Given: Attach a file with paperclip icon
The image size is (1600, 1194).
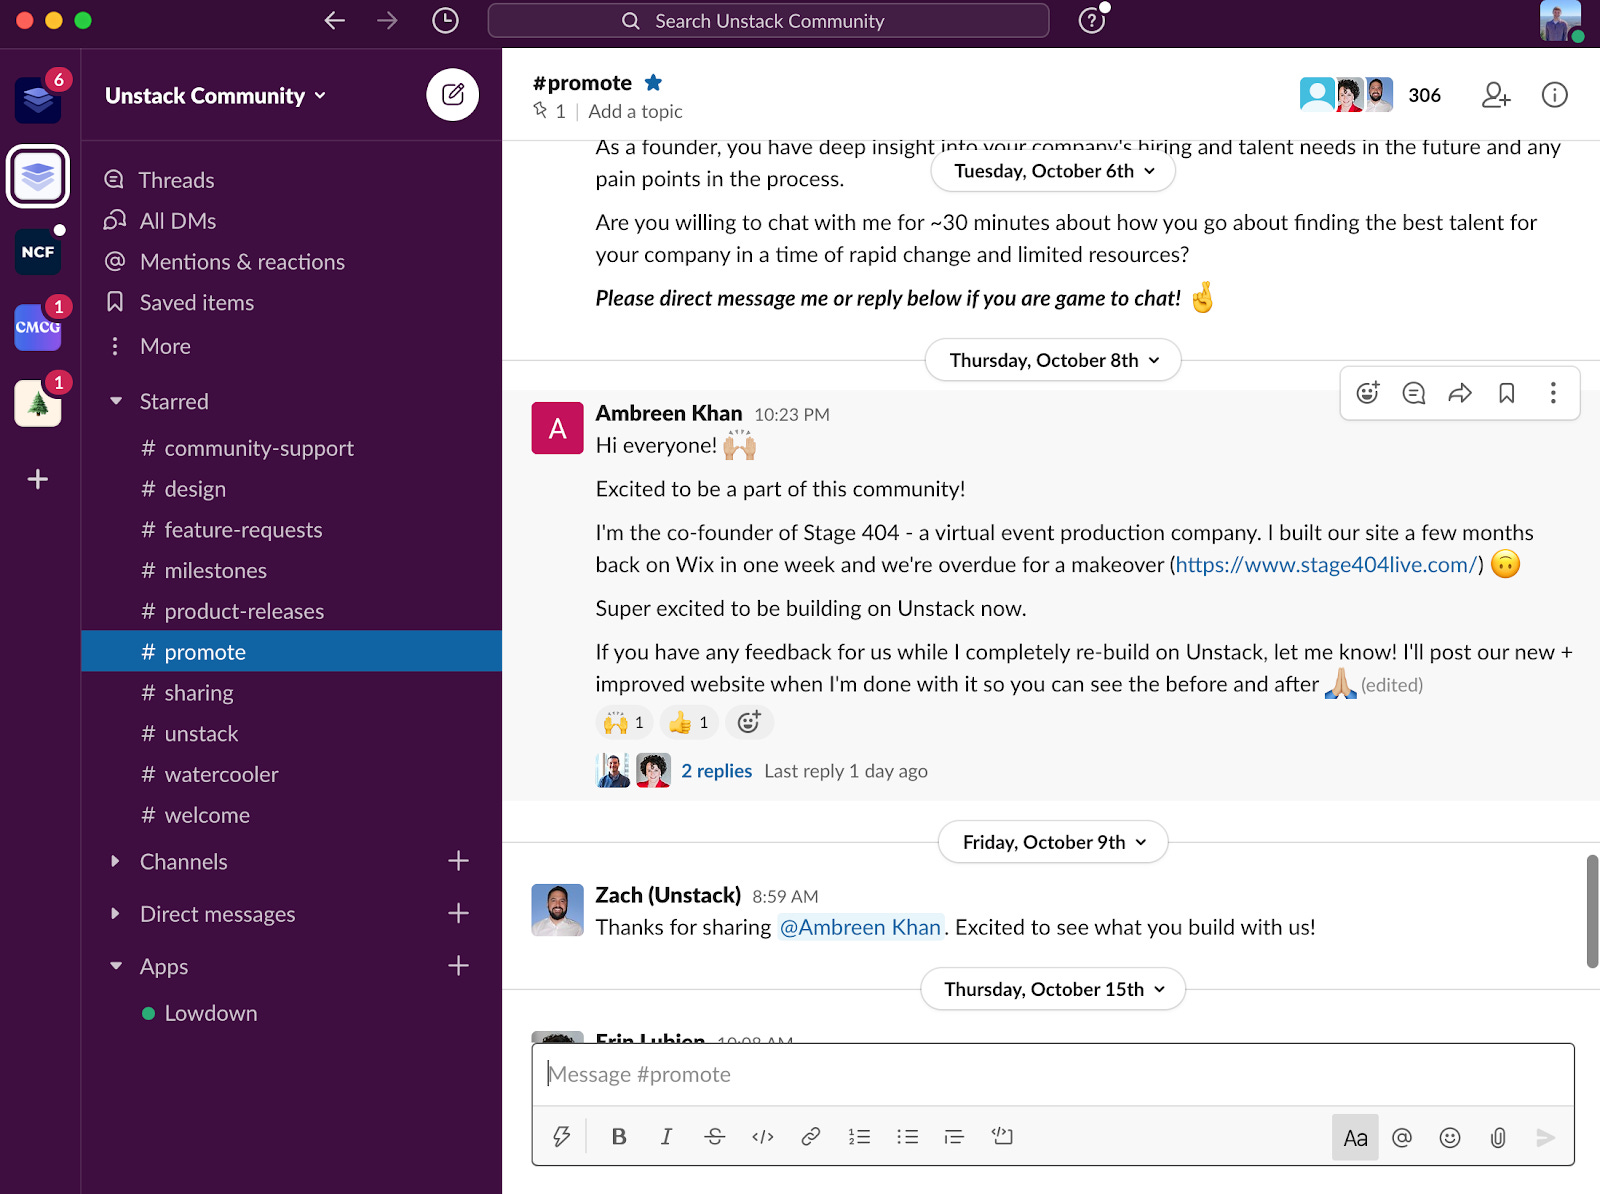Looking at the screenshot, I should pyautogui.click(x=1498, y=1137).
